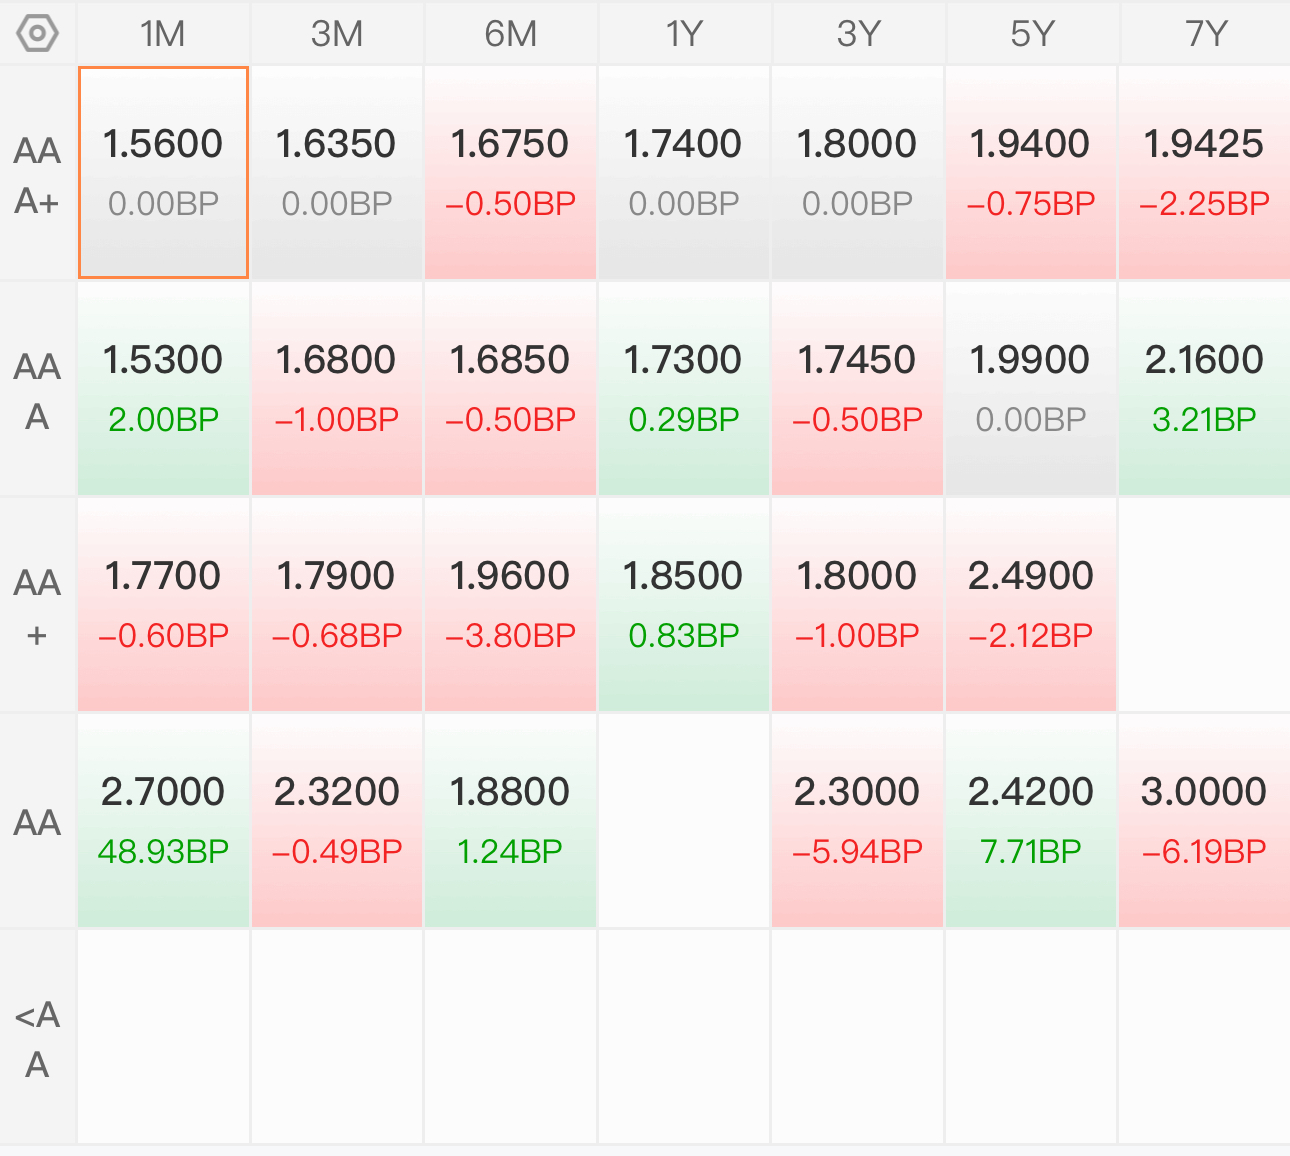Click the 3Y tenor header

tap(858, 34)
